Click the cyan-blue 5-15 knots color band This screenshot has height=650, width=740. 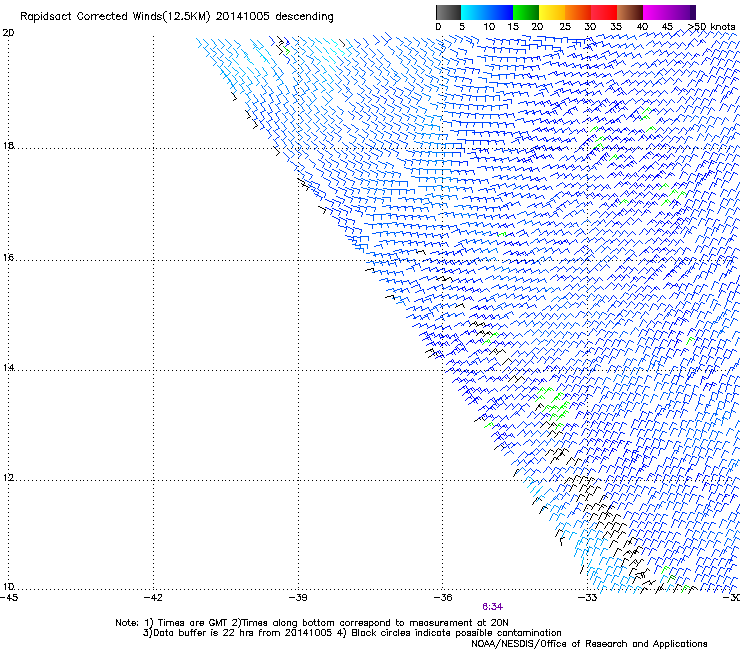coord(487,12)
